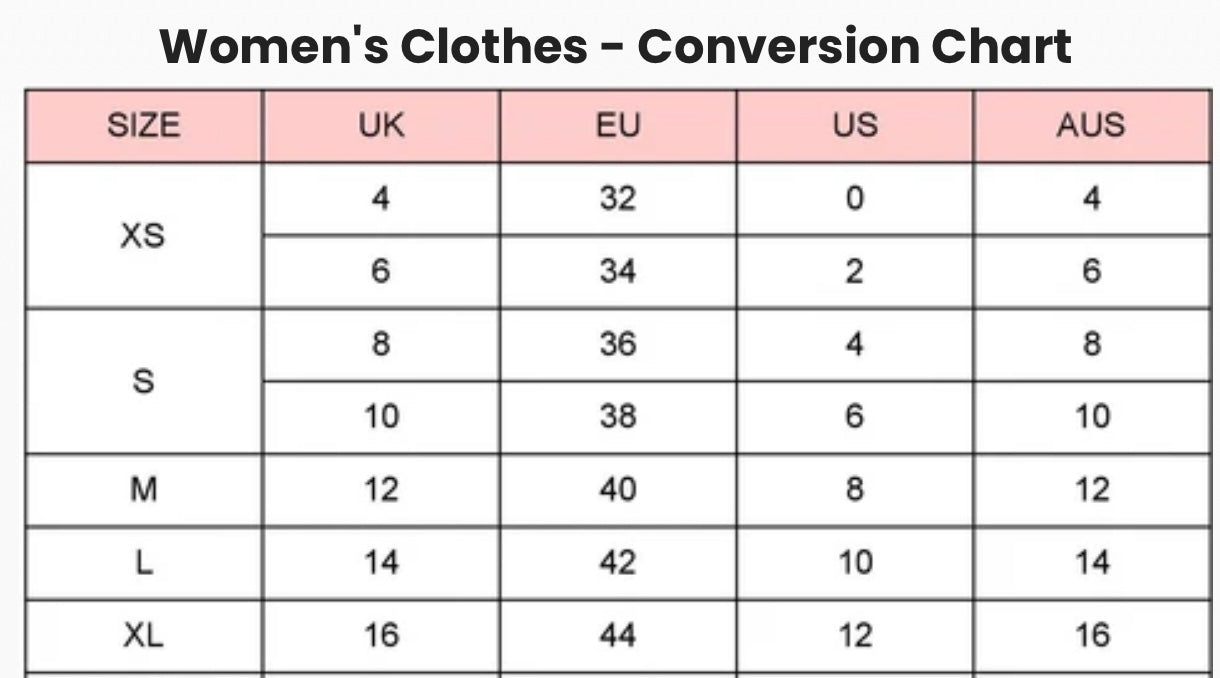Select the L size row label
1220x678 pixels.
(143, 563)
